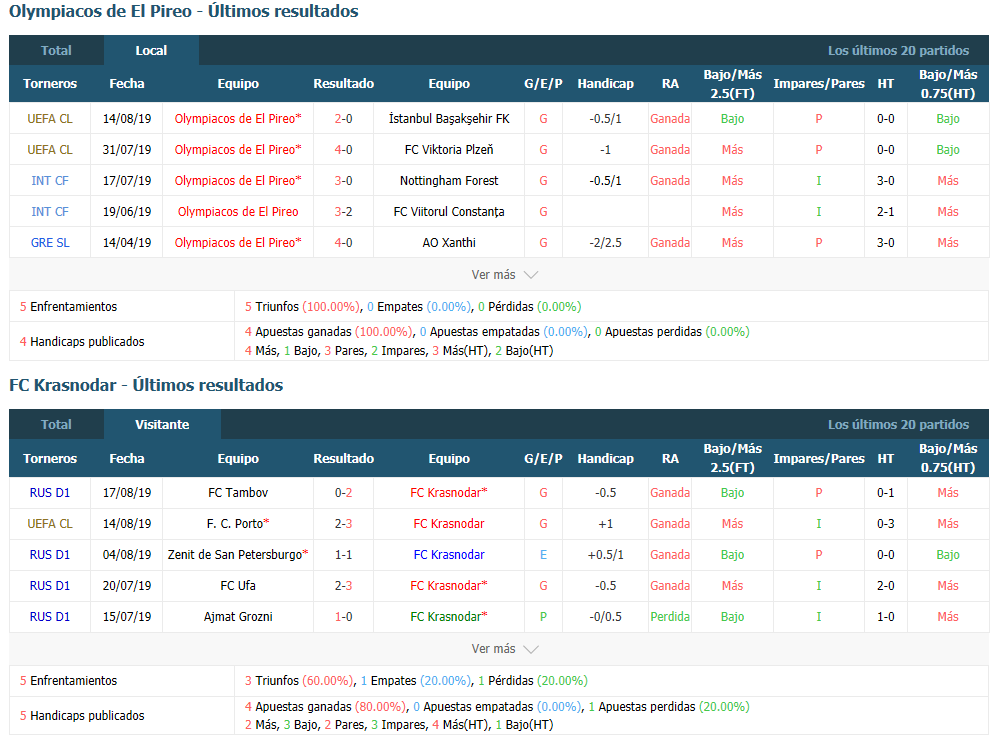Open INT CF tournament link dated 19/06/19
This screenshot has width=1006, height=739.
click(50, 212)
